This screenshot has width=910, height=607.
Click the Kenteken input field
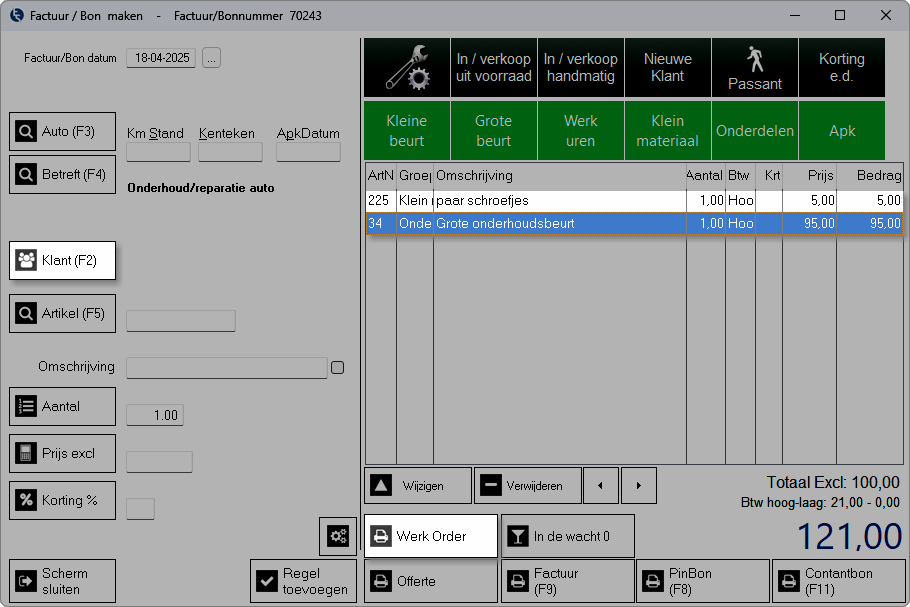tap(230, 153)
